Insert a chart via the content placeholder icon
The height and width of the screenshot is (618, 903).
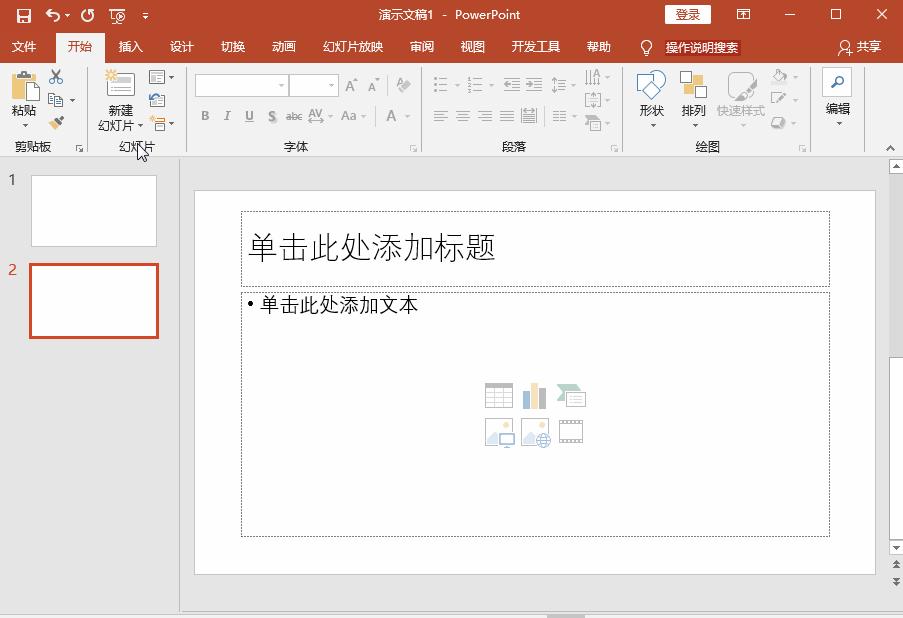(x=535, y=395)
